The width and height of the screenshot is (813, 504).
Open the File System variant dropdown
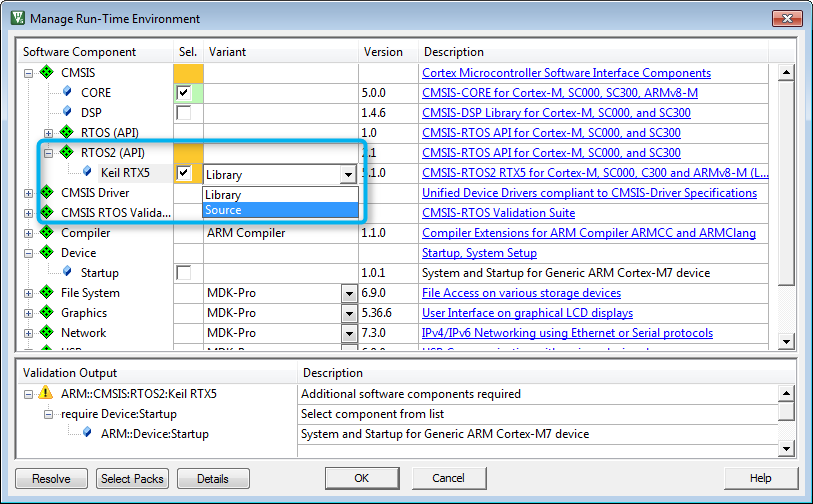pyautogui.click(x=349, y=293)
